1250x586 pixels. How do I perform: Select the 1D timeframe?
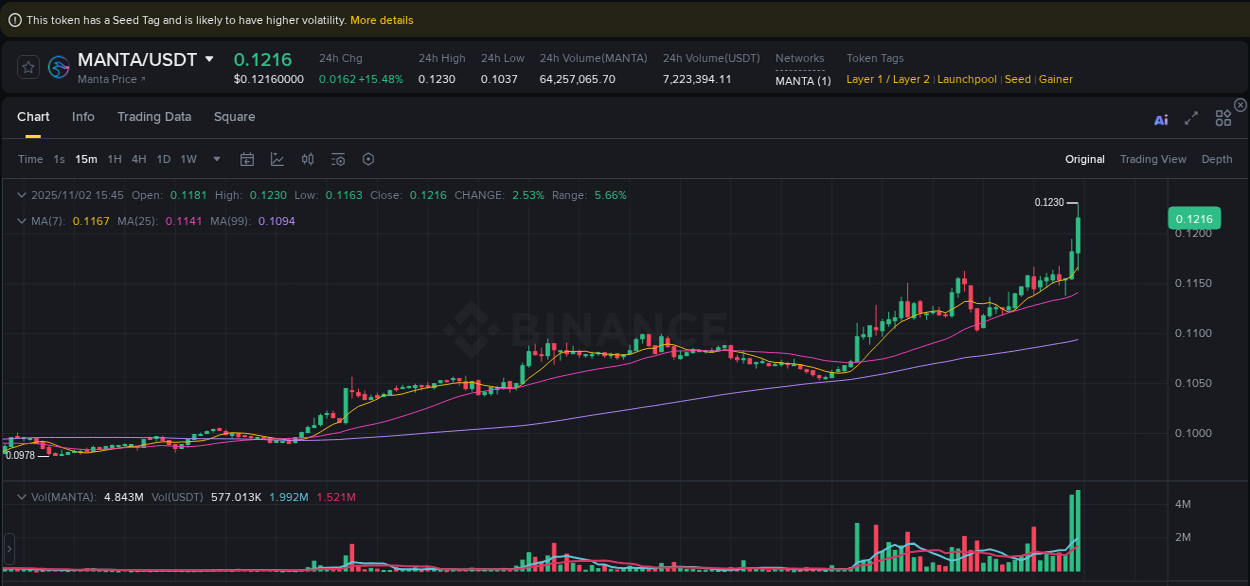tap(163, 159)
